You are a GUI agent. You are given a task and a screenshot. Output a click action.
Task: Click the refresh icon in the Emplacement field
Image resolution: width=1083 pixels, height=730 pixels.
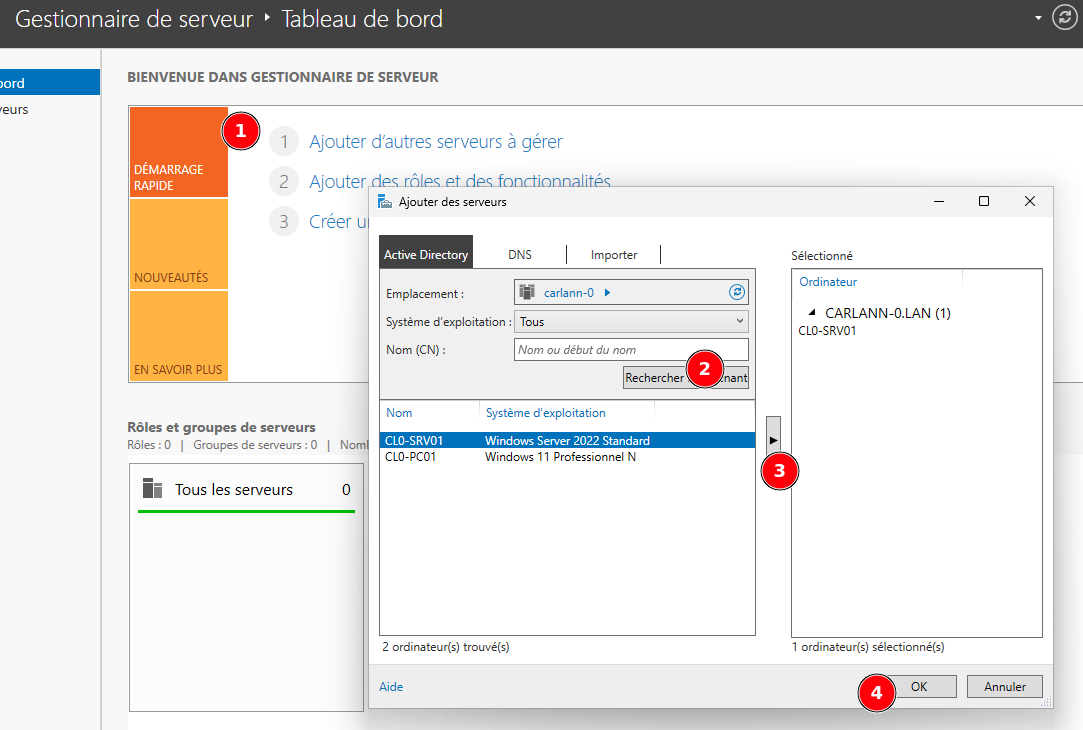tap(737, 292)
